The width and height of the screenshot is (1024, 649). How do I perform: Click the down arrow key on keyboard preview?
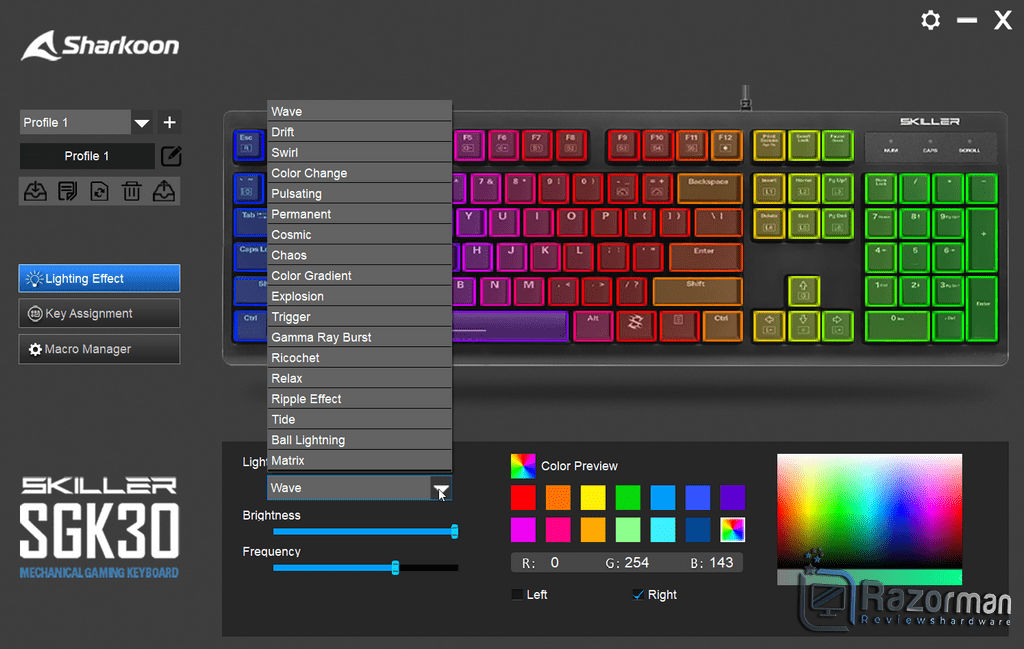pos(803,325)
